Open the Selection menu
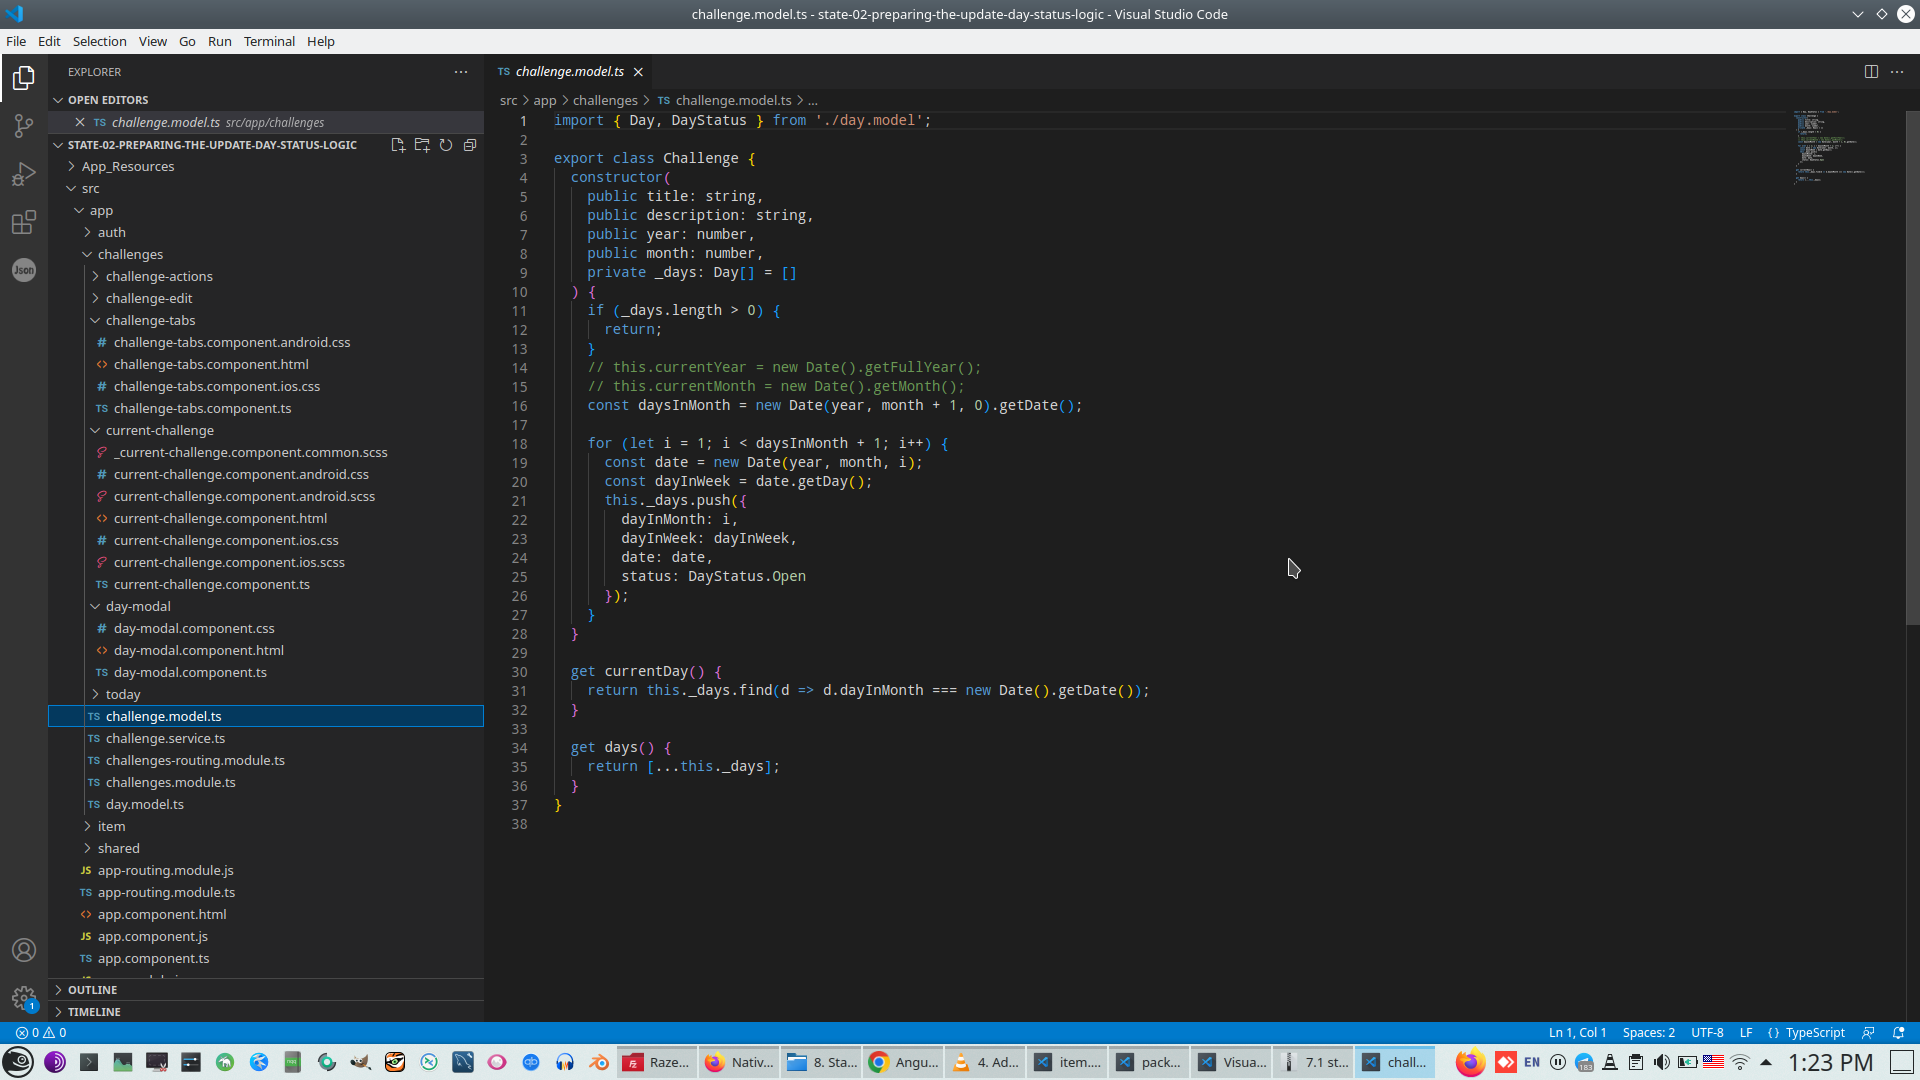Screen dimensions: 1920x1080 99,41
